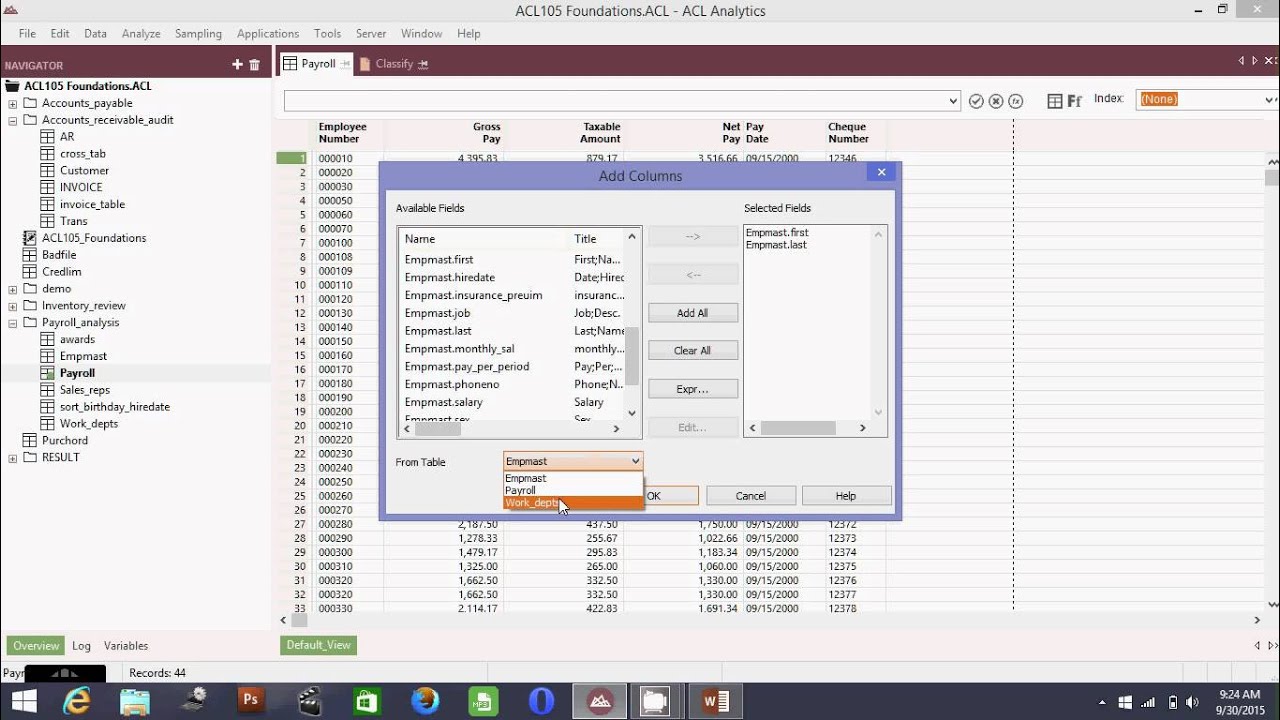Select Empmast.first in Selected Fields

point(777,232)
